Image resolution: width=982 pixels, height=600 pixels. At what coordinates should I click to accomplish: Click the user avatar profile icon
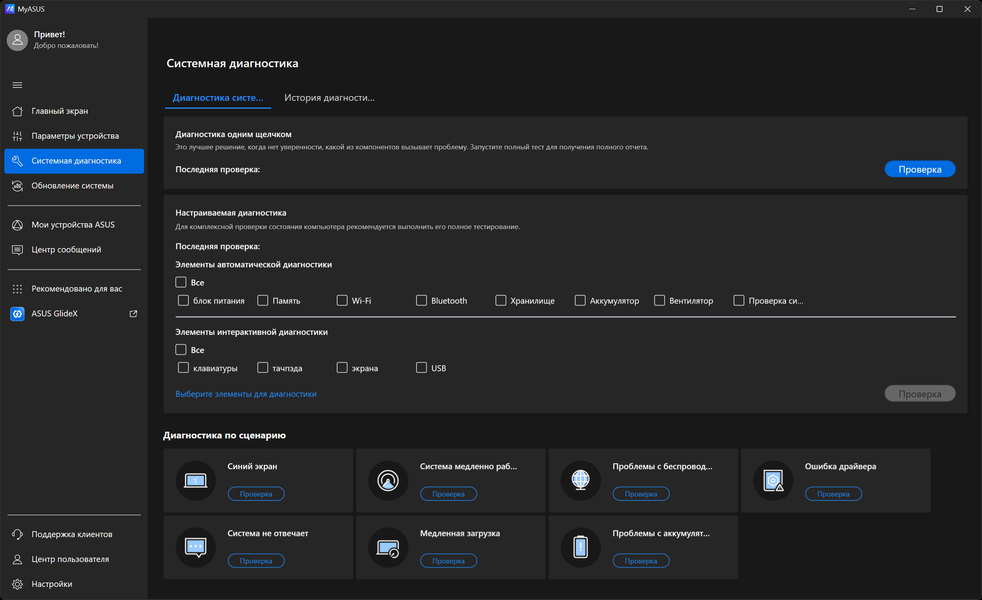click(x=18, y=40)
